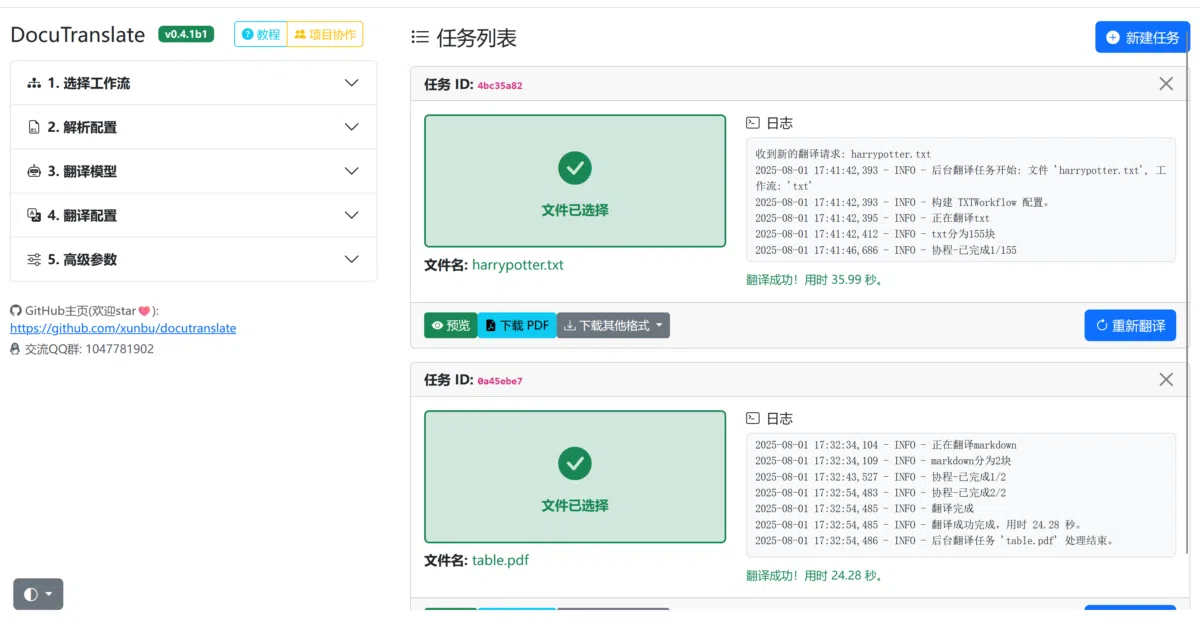The image size is (1200, 630).
Task: Click the green checkmark icon in the table.pdf dropzone
Action: 575,464
